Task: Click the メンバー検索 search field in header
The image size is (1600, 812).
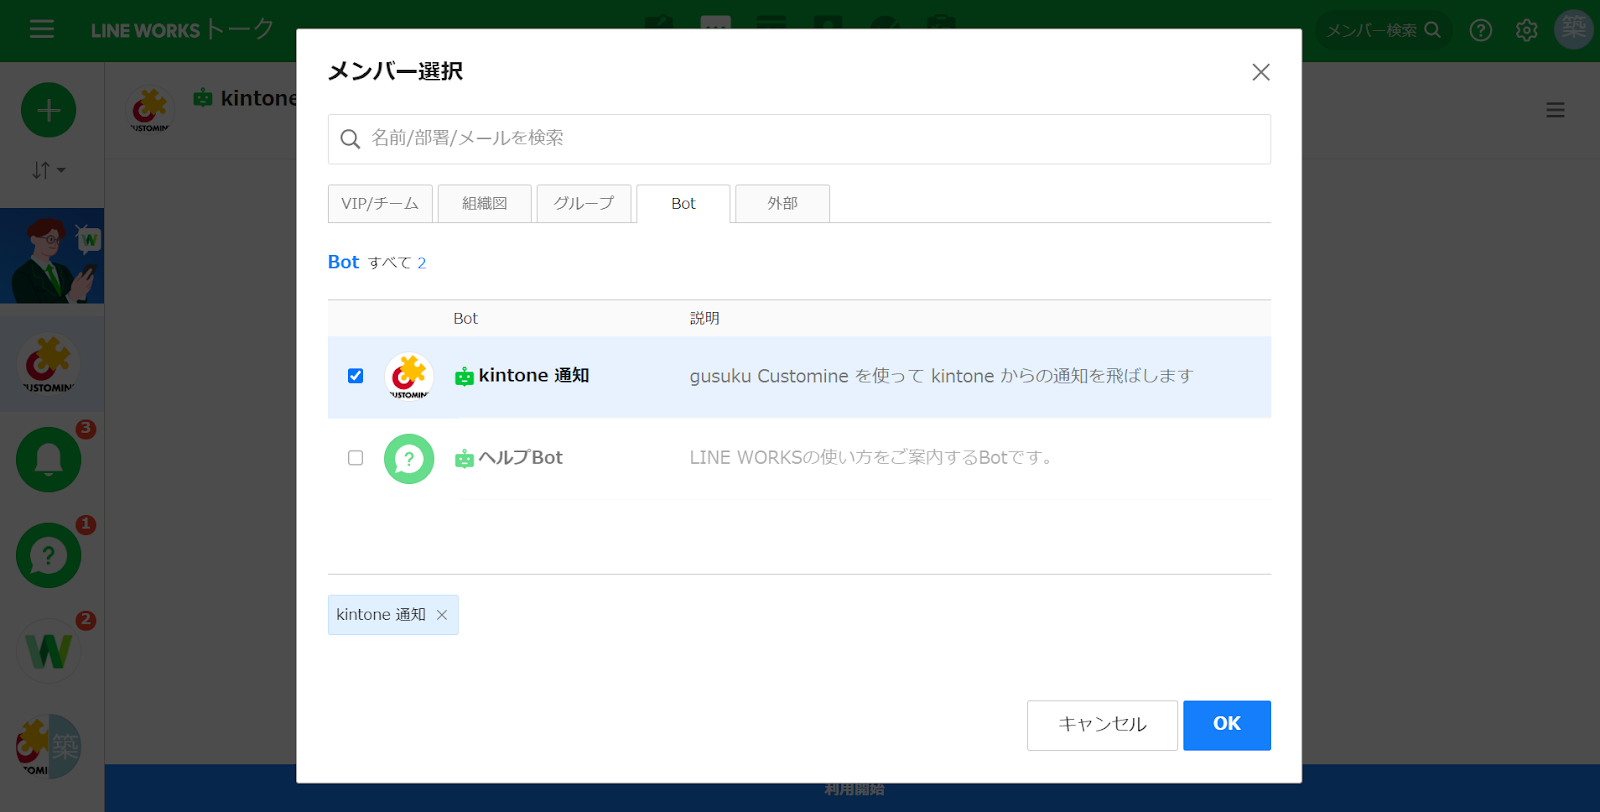Action: pos(1383,30)
